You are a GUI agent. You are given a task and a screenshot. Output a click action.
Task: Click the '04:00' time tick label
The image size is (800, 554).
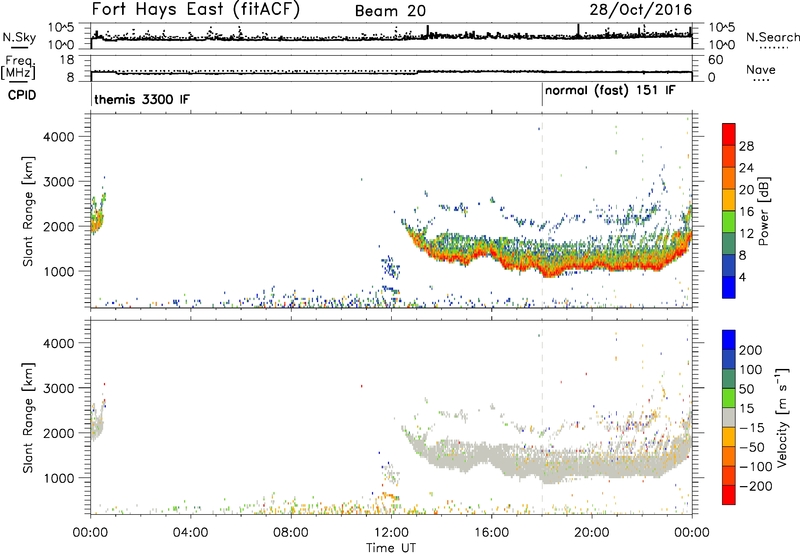(x=190, y=533)
